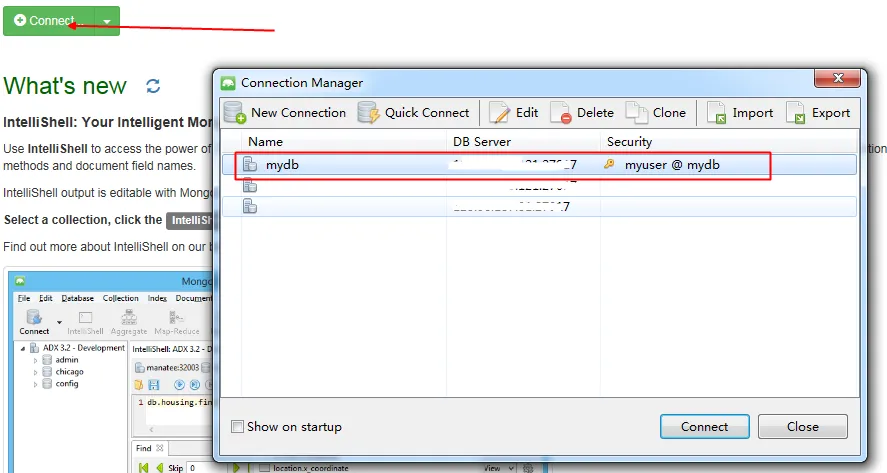Open Index menu in embedded MongoChef screenshot
This screenshot has height=473, width=887.
(x=157, y=298)
